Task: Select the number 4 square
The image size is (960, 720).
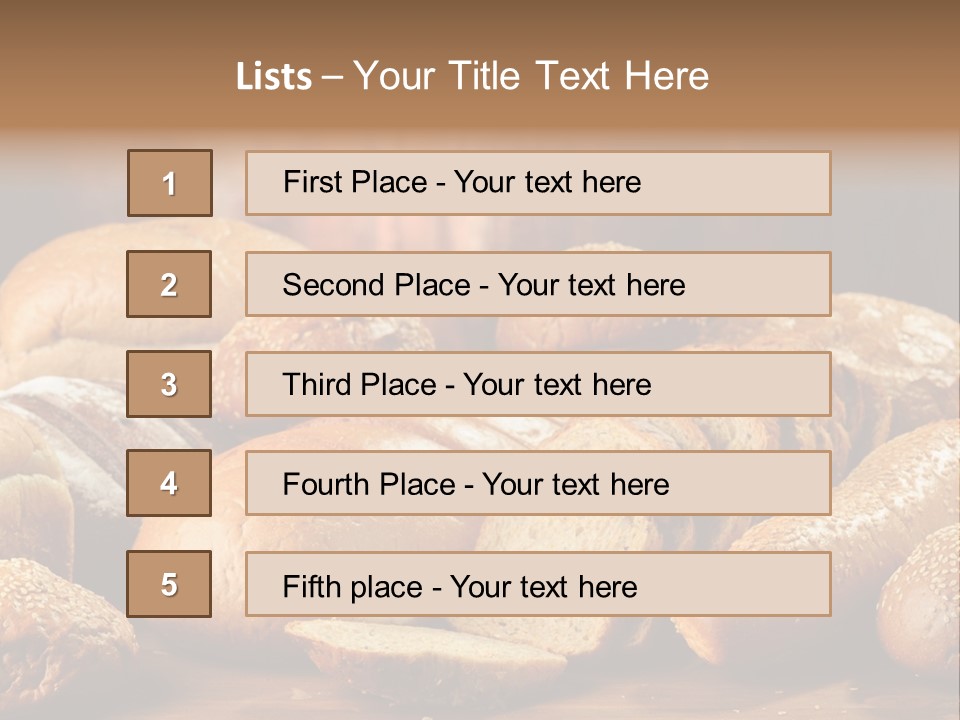Action: (169, 484)
